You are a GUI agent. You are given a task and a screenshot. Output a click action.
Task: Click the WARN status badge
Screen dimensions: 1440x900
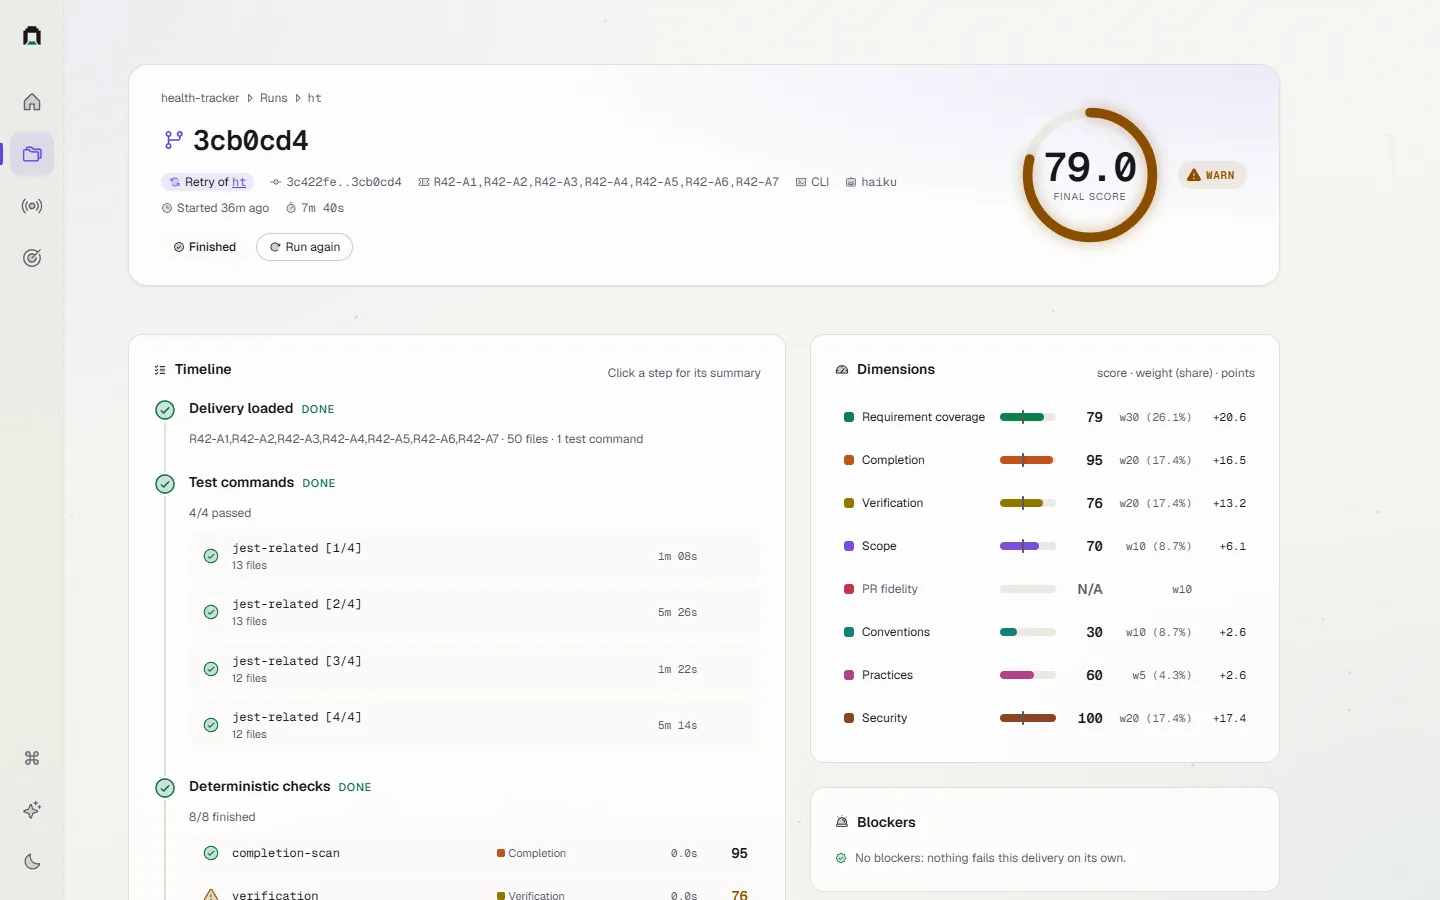pyautogui.click(x=1212, y=175)
